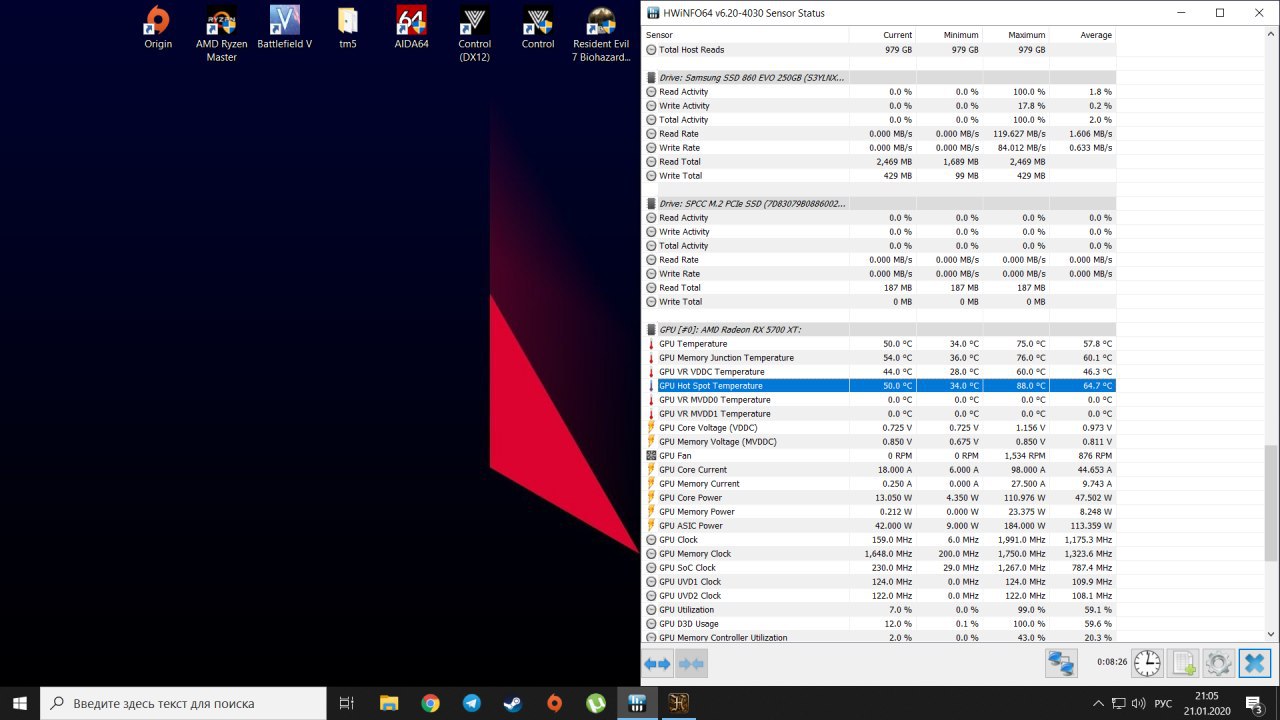Launch Google Chrome from the taskbar
This screenshot has height=720, width=1280.
(430, 703)
